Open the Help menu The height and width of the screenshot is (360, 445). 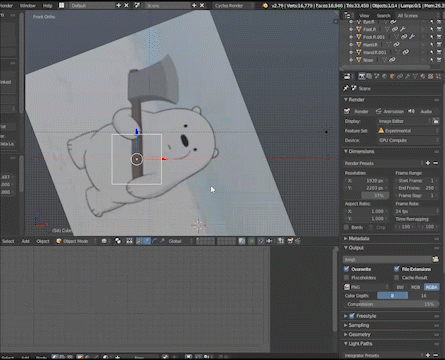pos(47,5)
